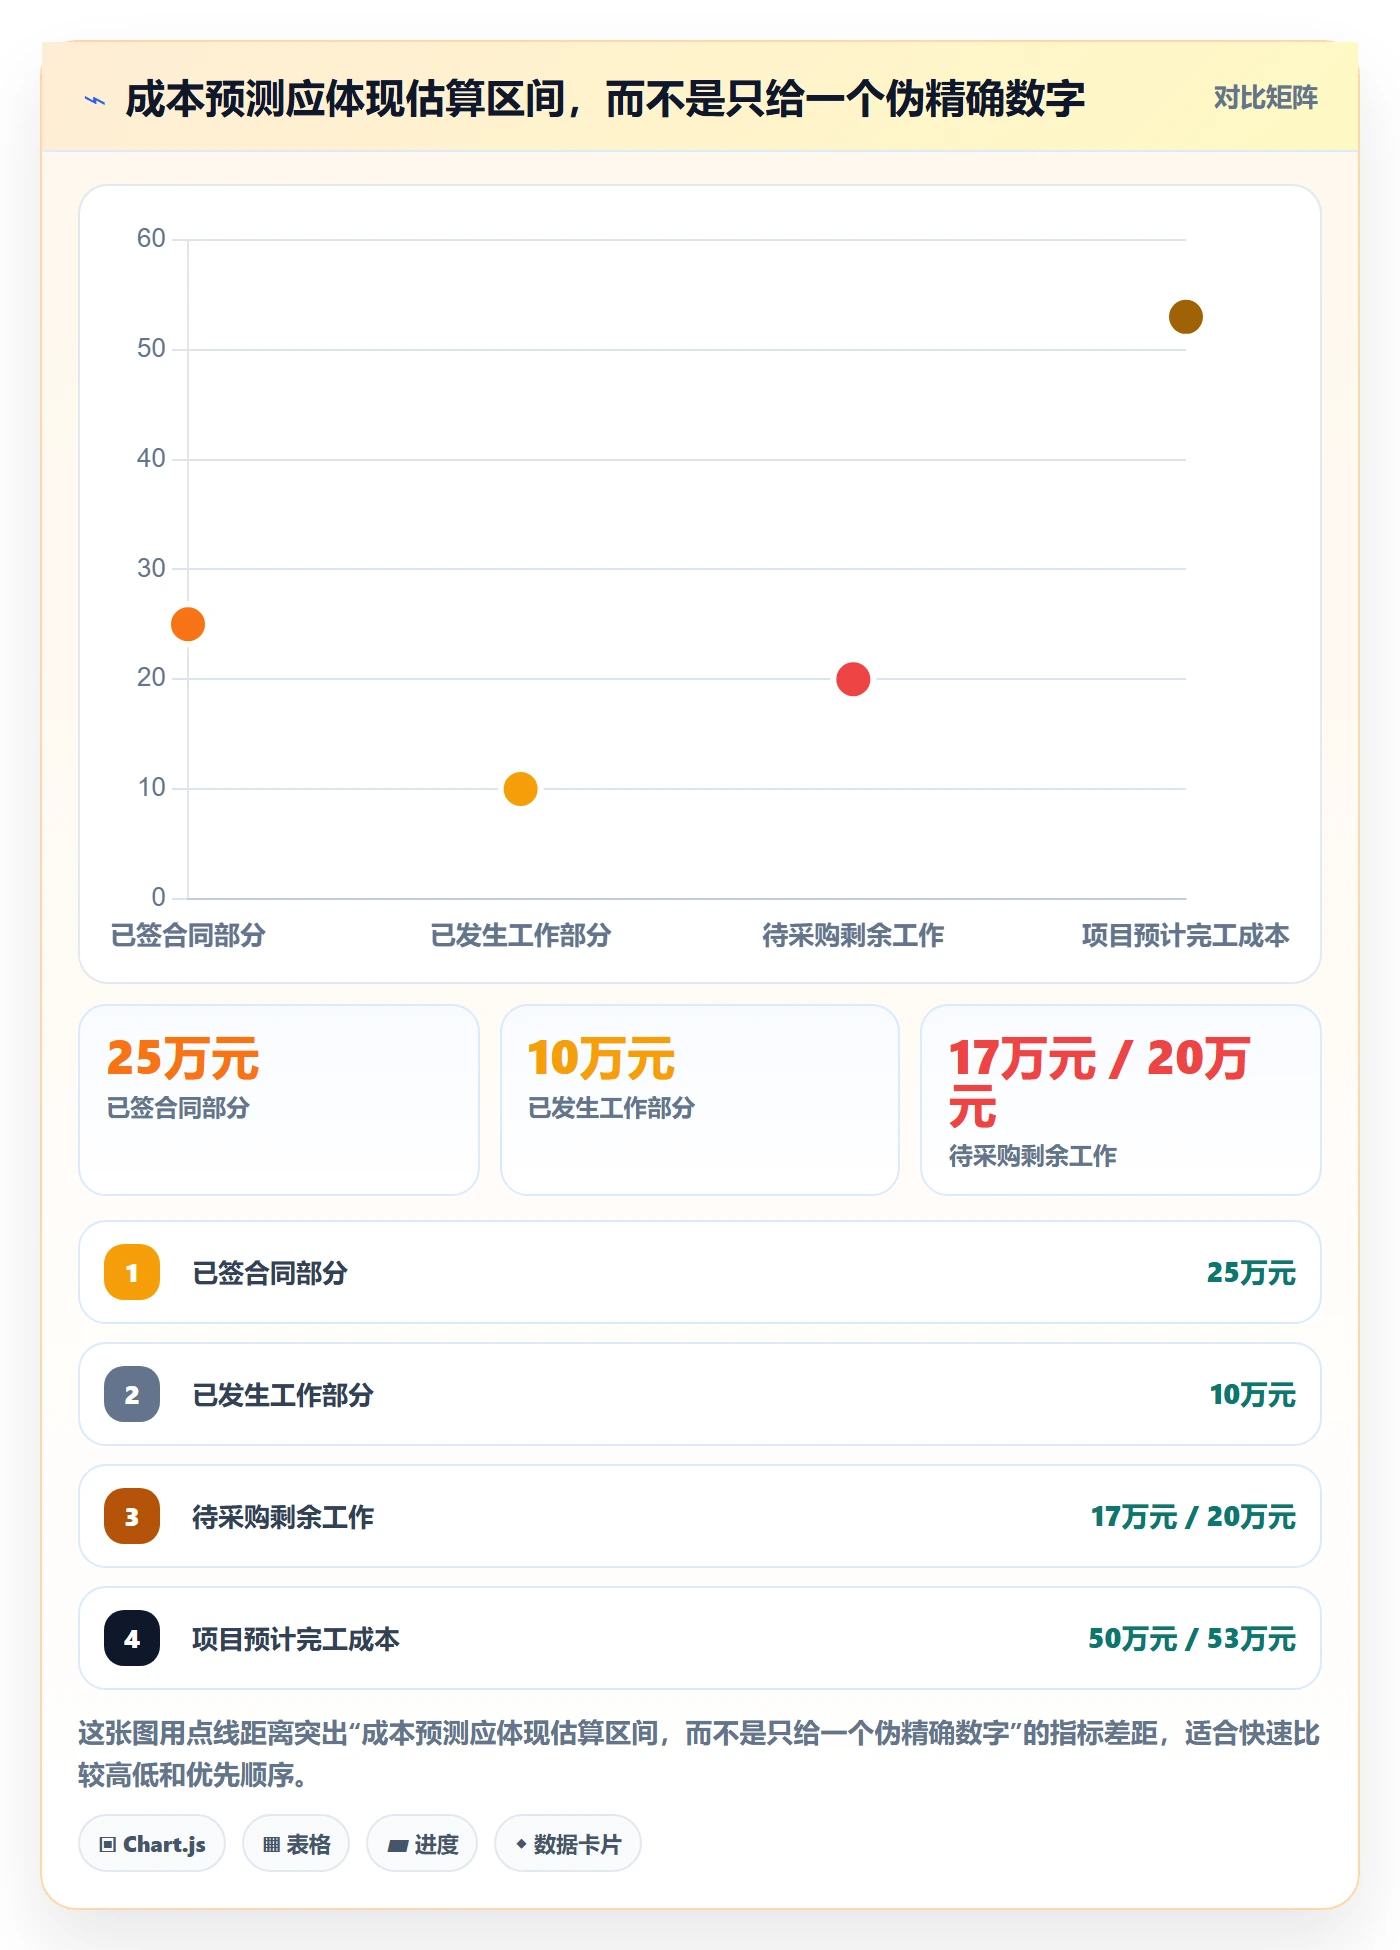The width and height of the screenshot is (1400, 1950).
Task: Click the 25万元 value in first list row
Action: point(1251,1273)
